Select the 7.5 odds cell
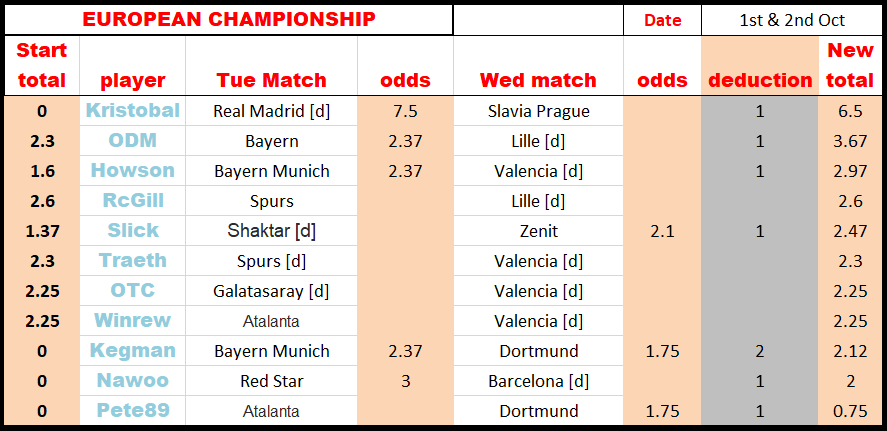The image size is (887, 431). [405, 111]
